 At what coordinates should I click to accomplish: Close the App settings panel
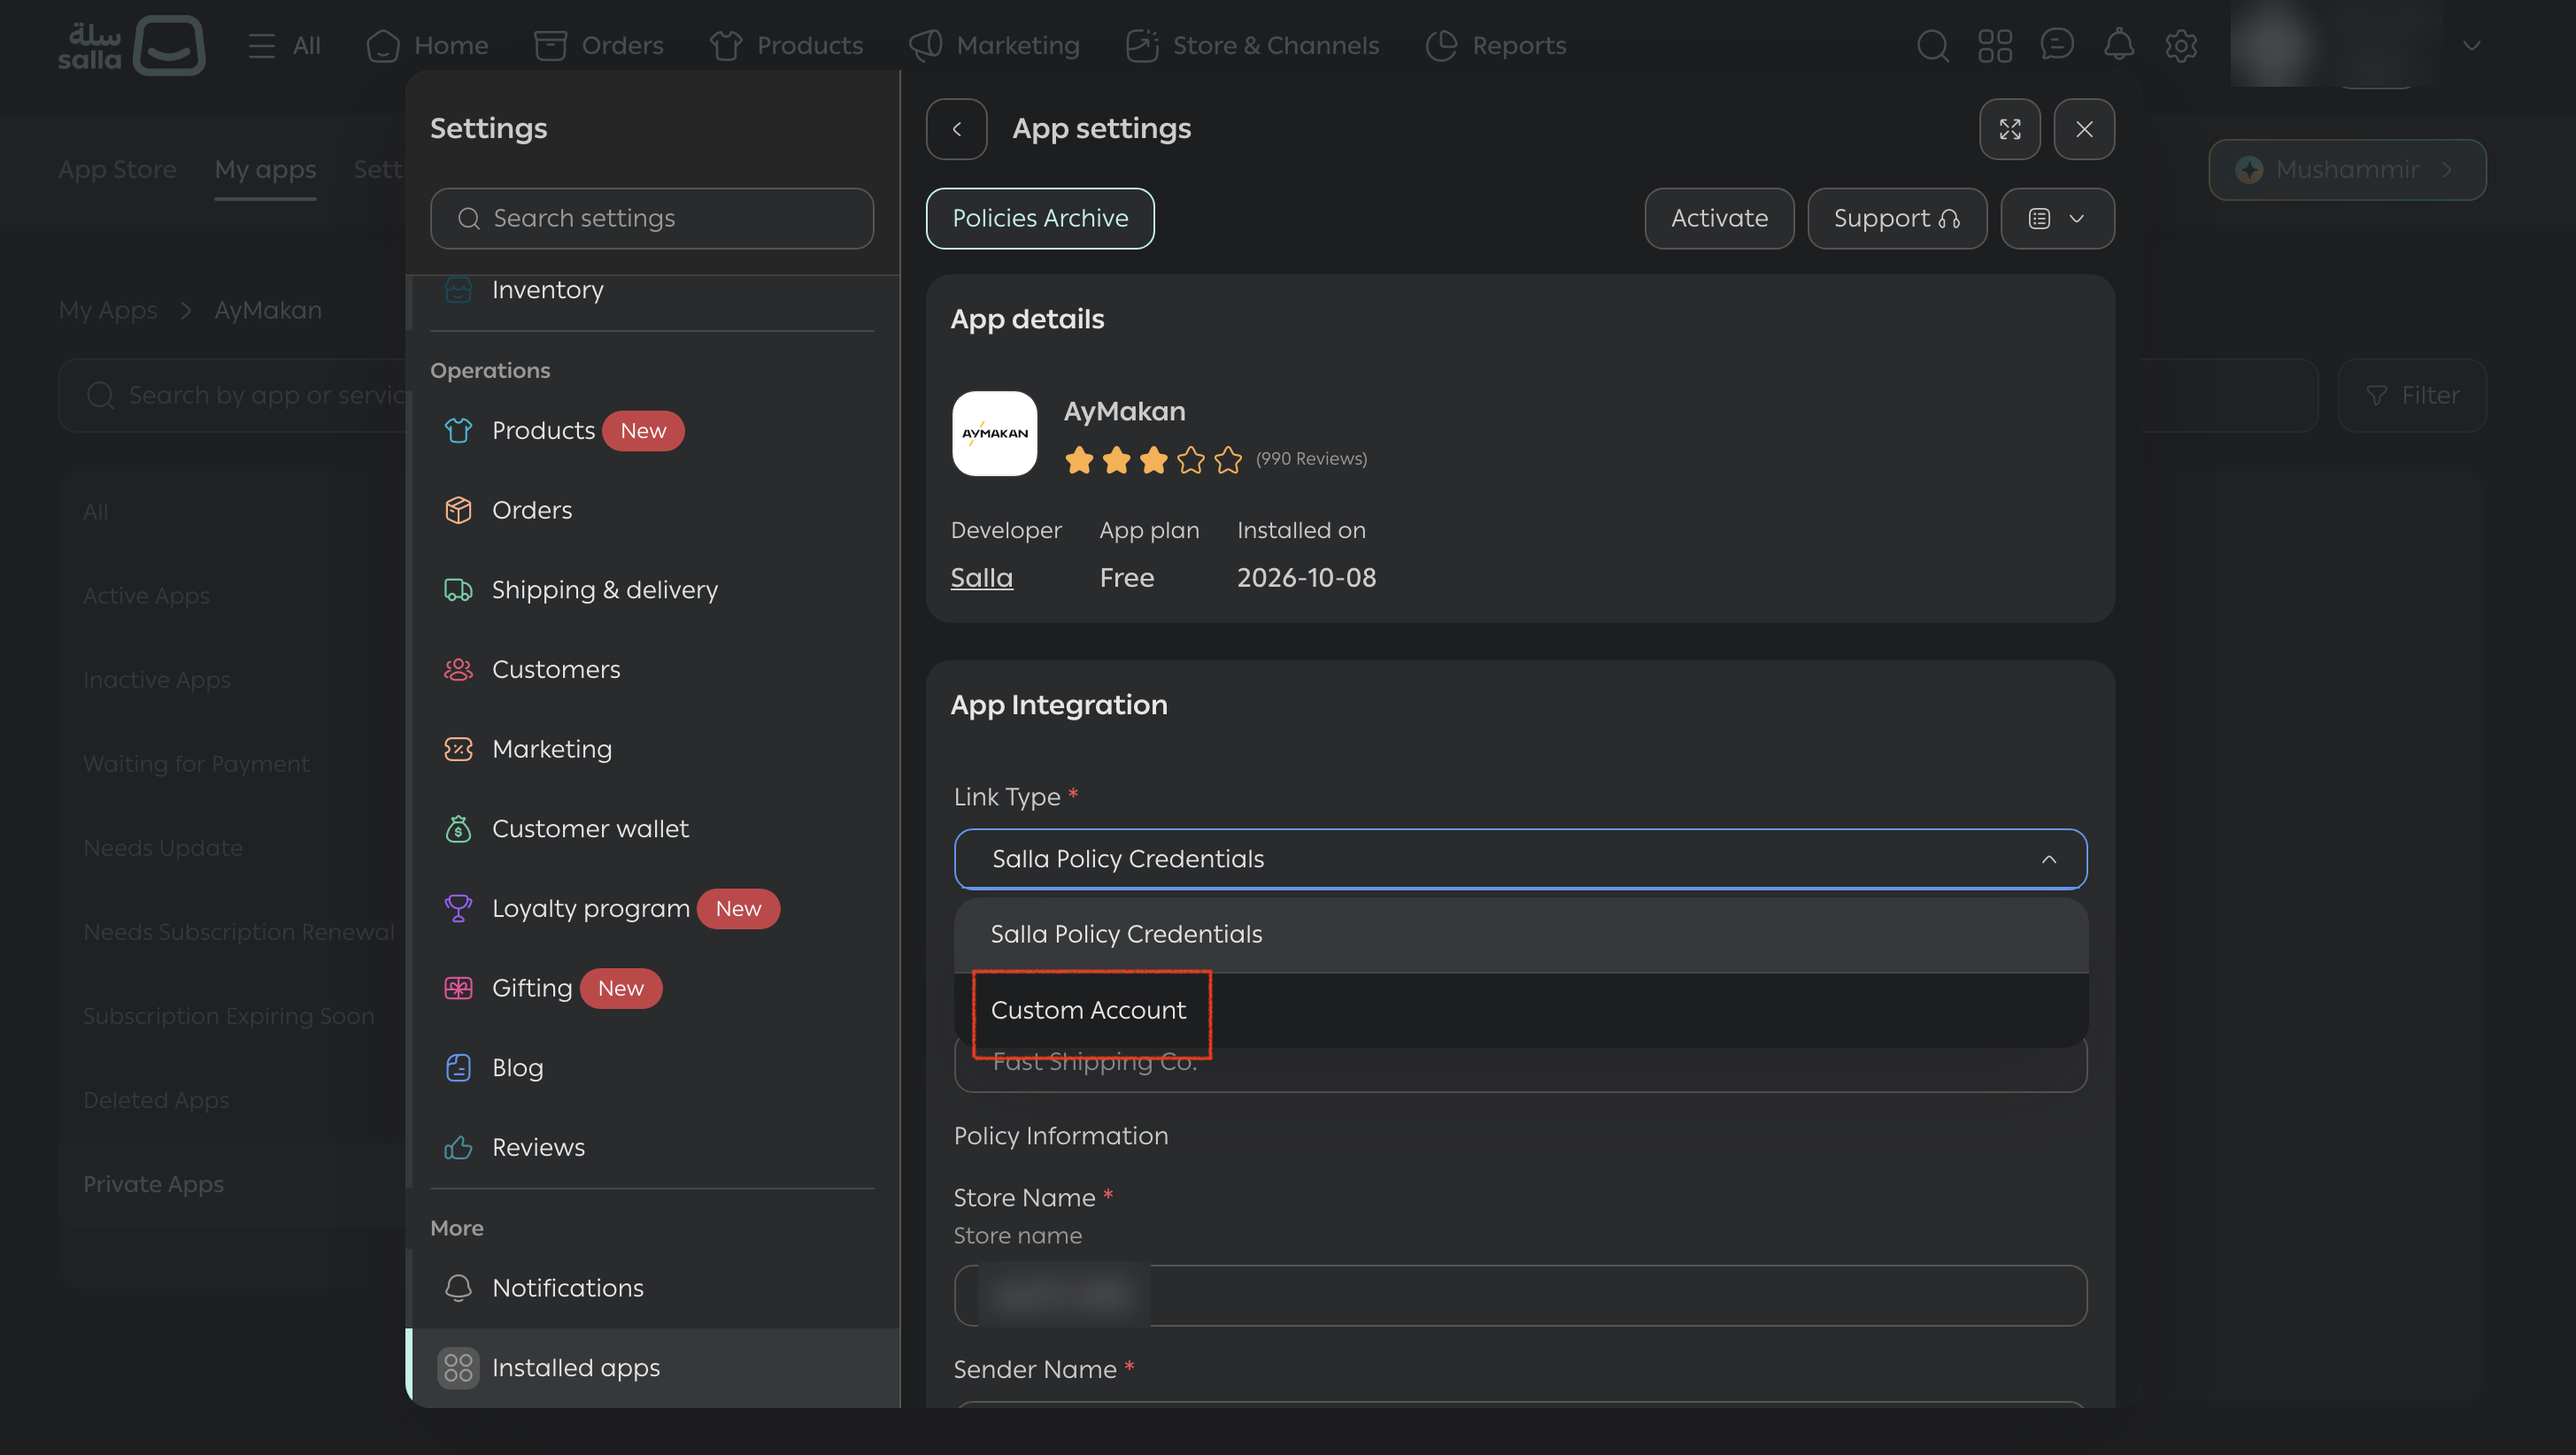[x=2084, y=129]
